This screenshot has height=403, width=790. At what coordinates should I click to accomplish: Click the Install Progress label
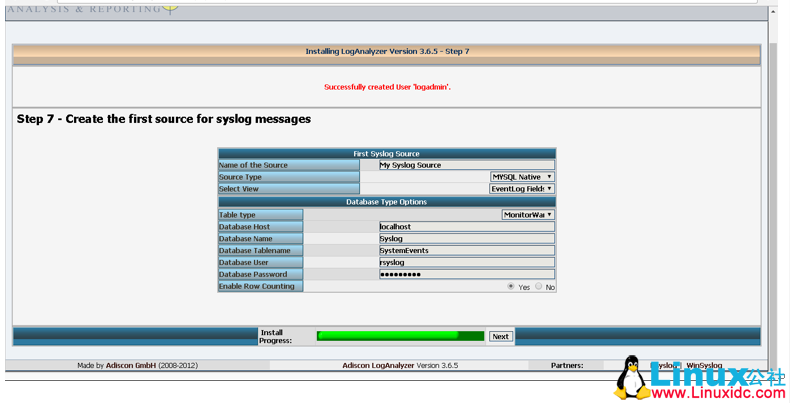pyautogui.click(x=276, y=337)
